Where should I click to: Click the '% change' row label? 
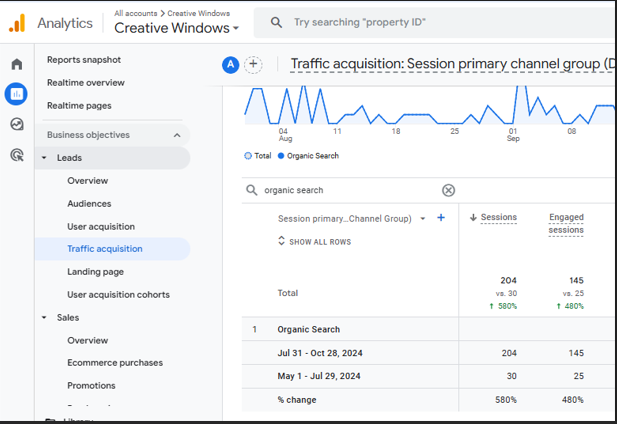point(297,400)
